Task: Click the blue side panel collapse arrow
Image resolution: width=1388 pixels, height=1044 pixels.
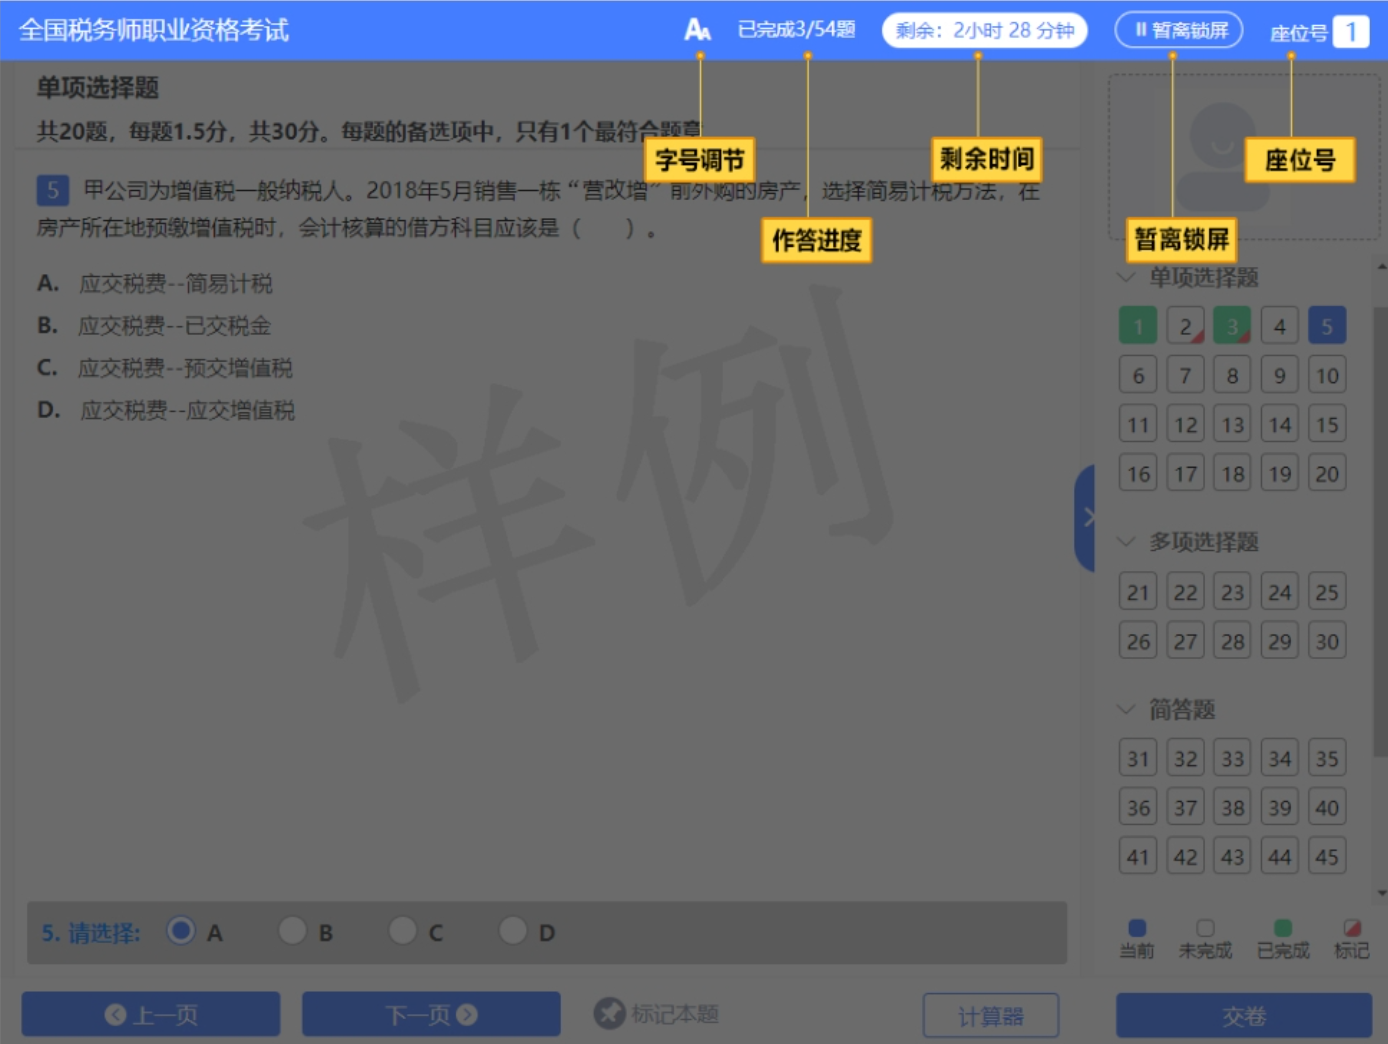Action: pyautogui.click(x=1086, y=517)
